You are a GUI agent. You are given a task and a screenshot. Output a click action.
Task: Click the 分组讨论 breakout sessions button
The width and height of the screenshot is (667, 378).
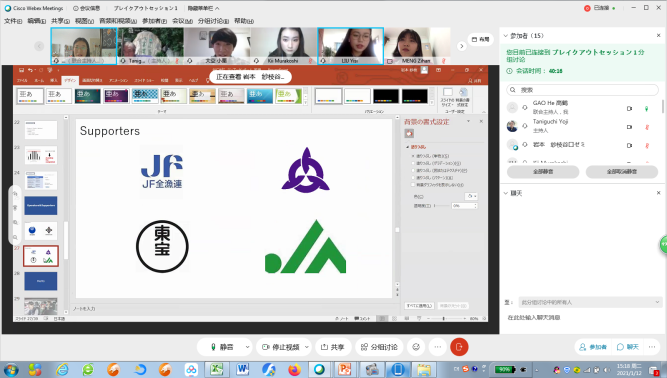click(x=379, y=347)
